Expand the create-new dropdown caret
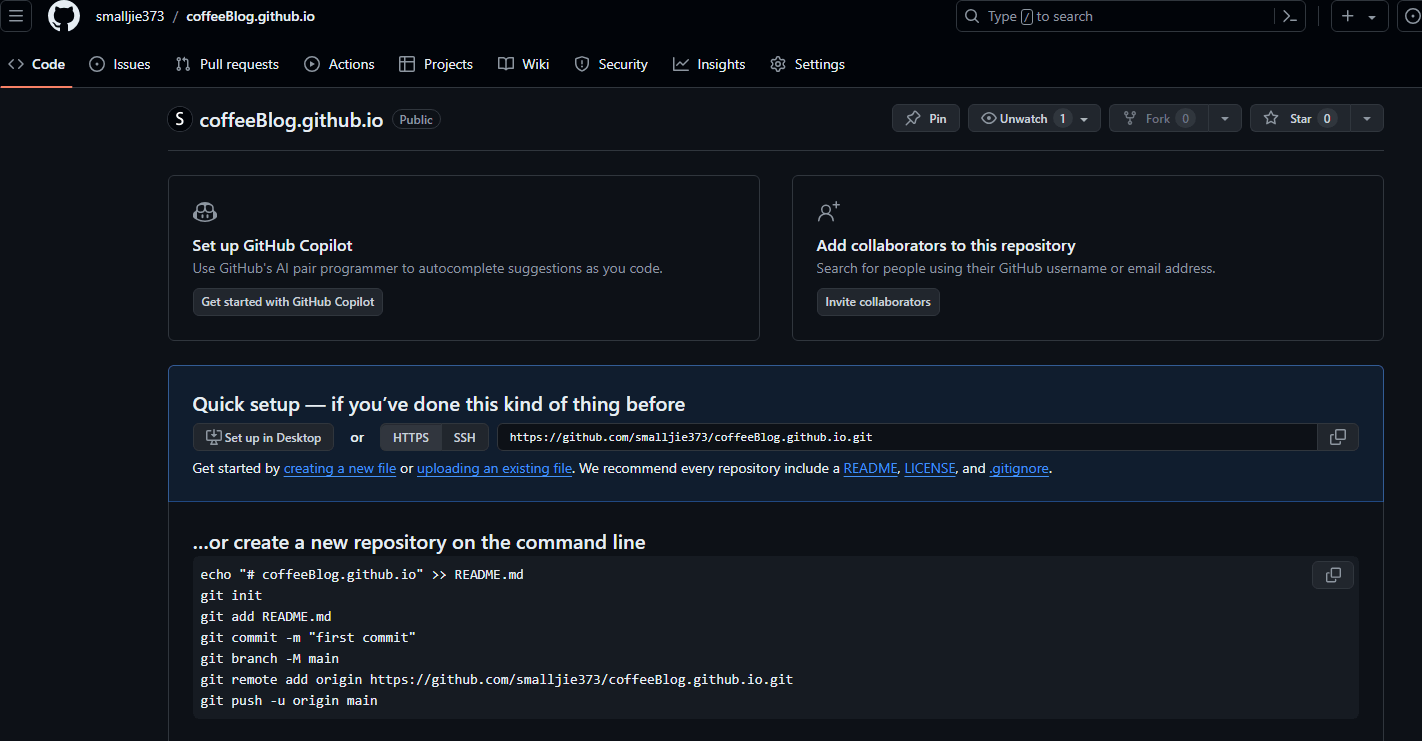The width and height of the screenshot is (1422, 741). pyautogui.click(x=1371, y=18)
